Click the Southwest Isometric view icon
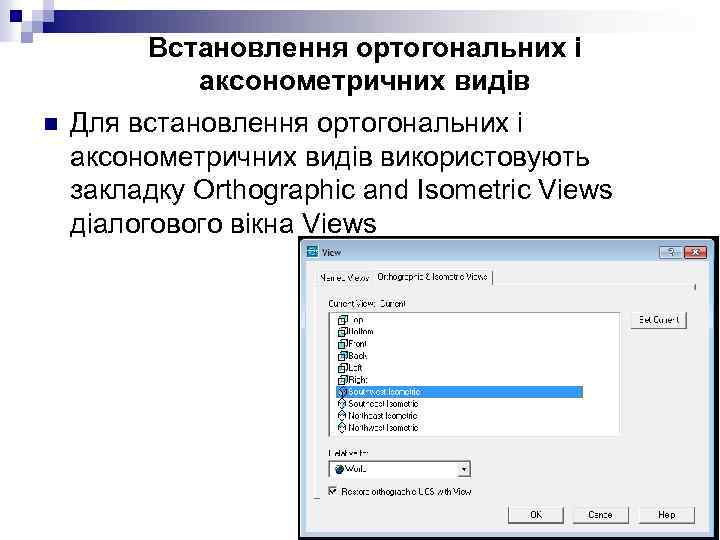 coord(342,392)
